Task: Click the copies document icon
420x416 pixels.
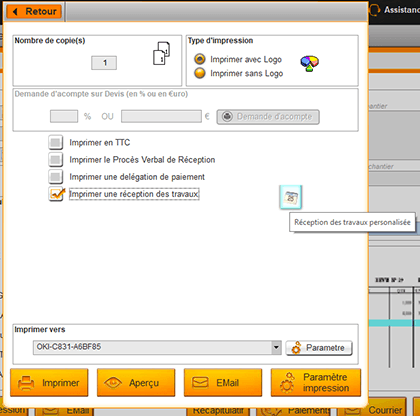Action: (161, 53)
